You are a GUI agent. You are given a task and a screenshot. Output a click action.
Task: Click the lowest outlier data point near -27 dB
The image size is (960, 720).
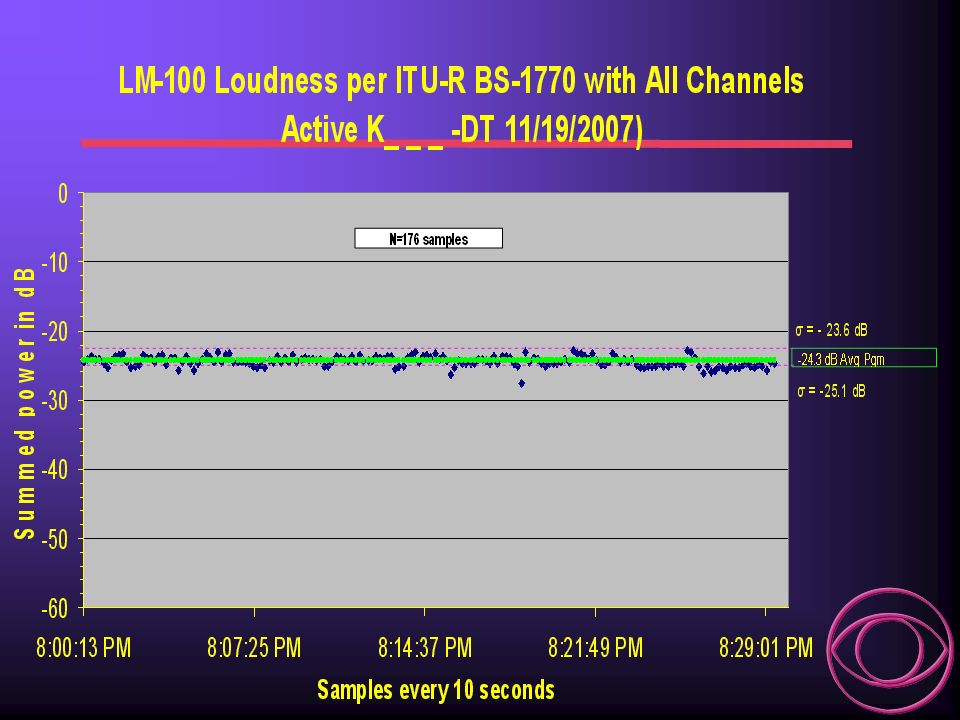522,383
